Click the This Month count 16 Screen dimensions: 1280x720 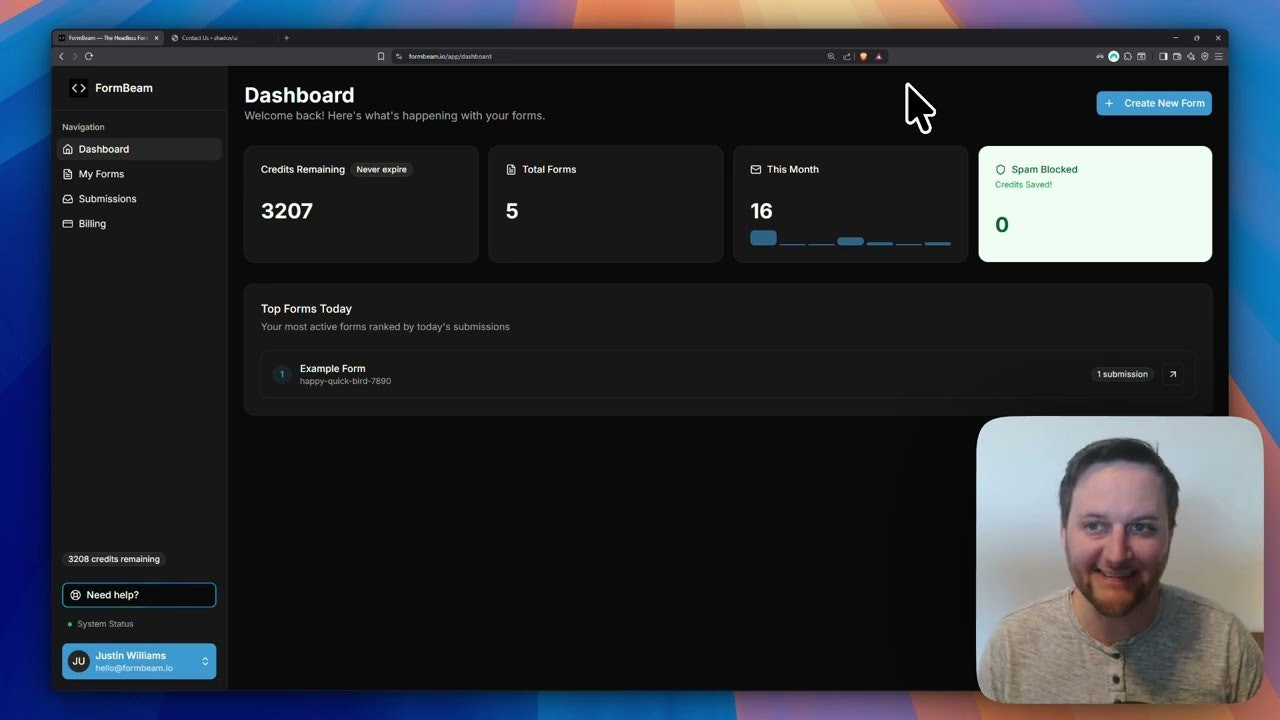pyautogui.click(x=761, y=211)
